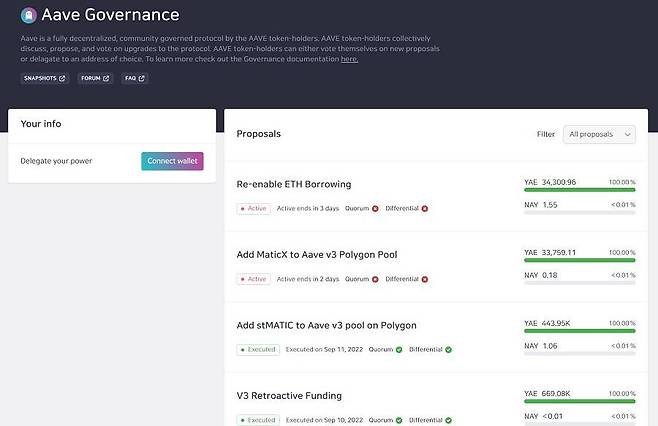Open the FAQ external link button
Screen dimensions: 658x426
click(x=135, y=78)
